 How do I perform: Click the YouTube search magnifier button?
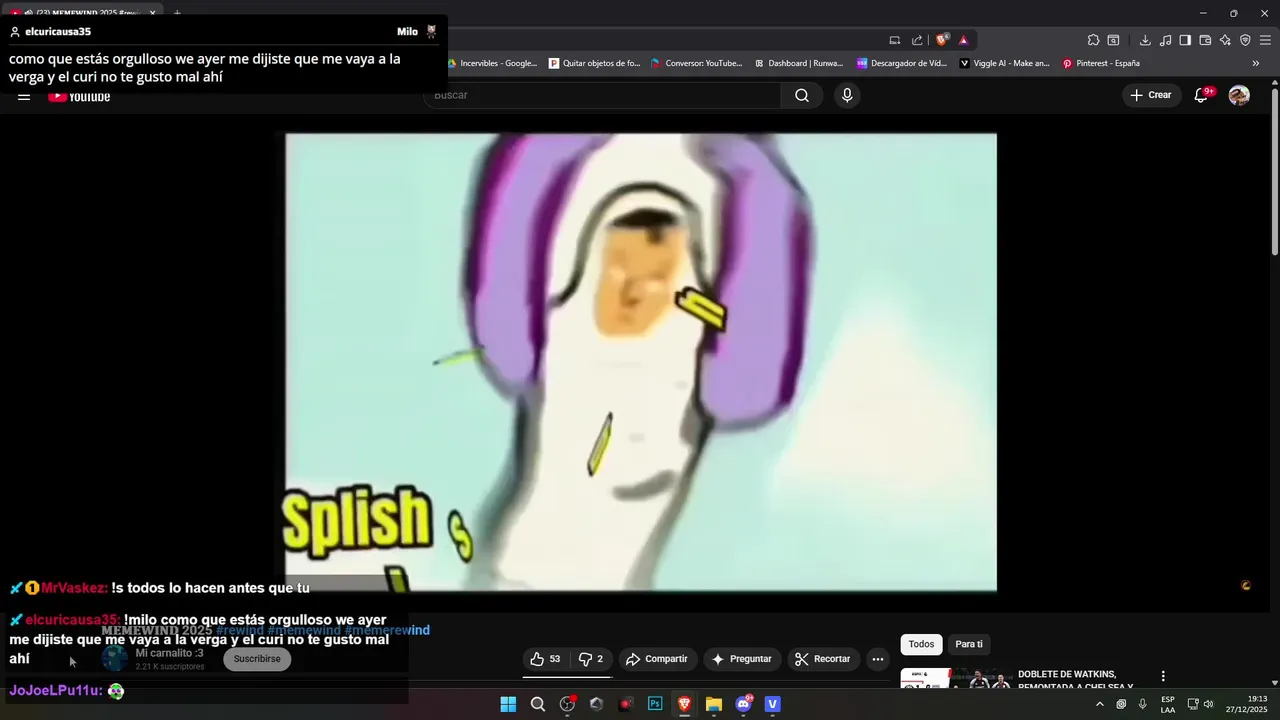click(802, 95)
